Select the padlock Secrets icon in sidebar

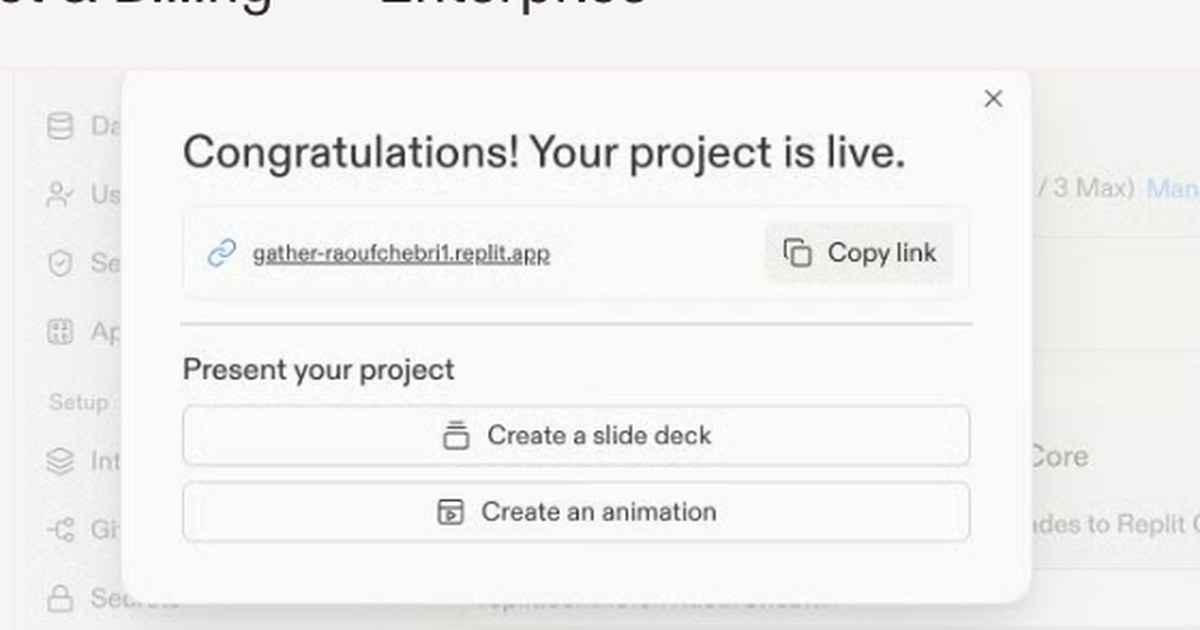pos(61,598)
